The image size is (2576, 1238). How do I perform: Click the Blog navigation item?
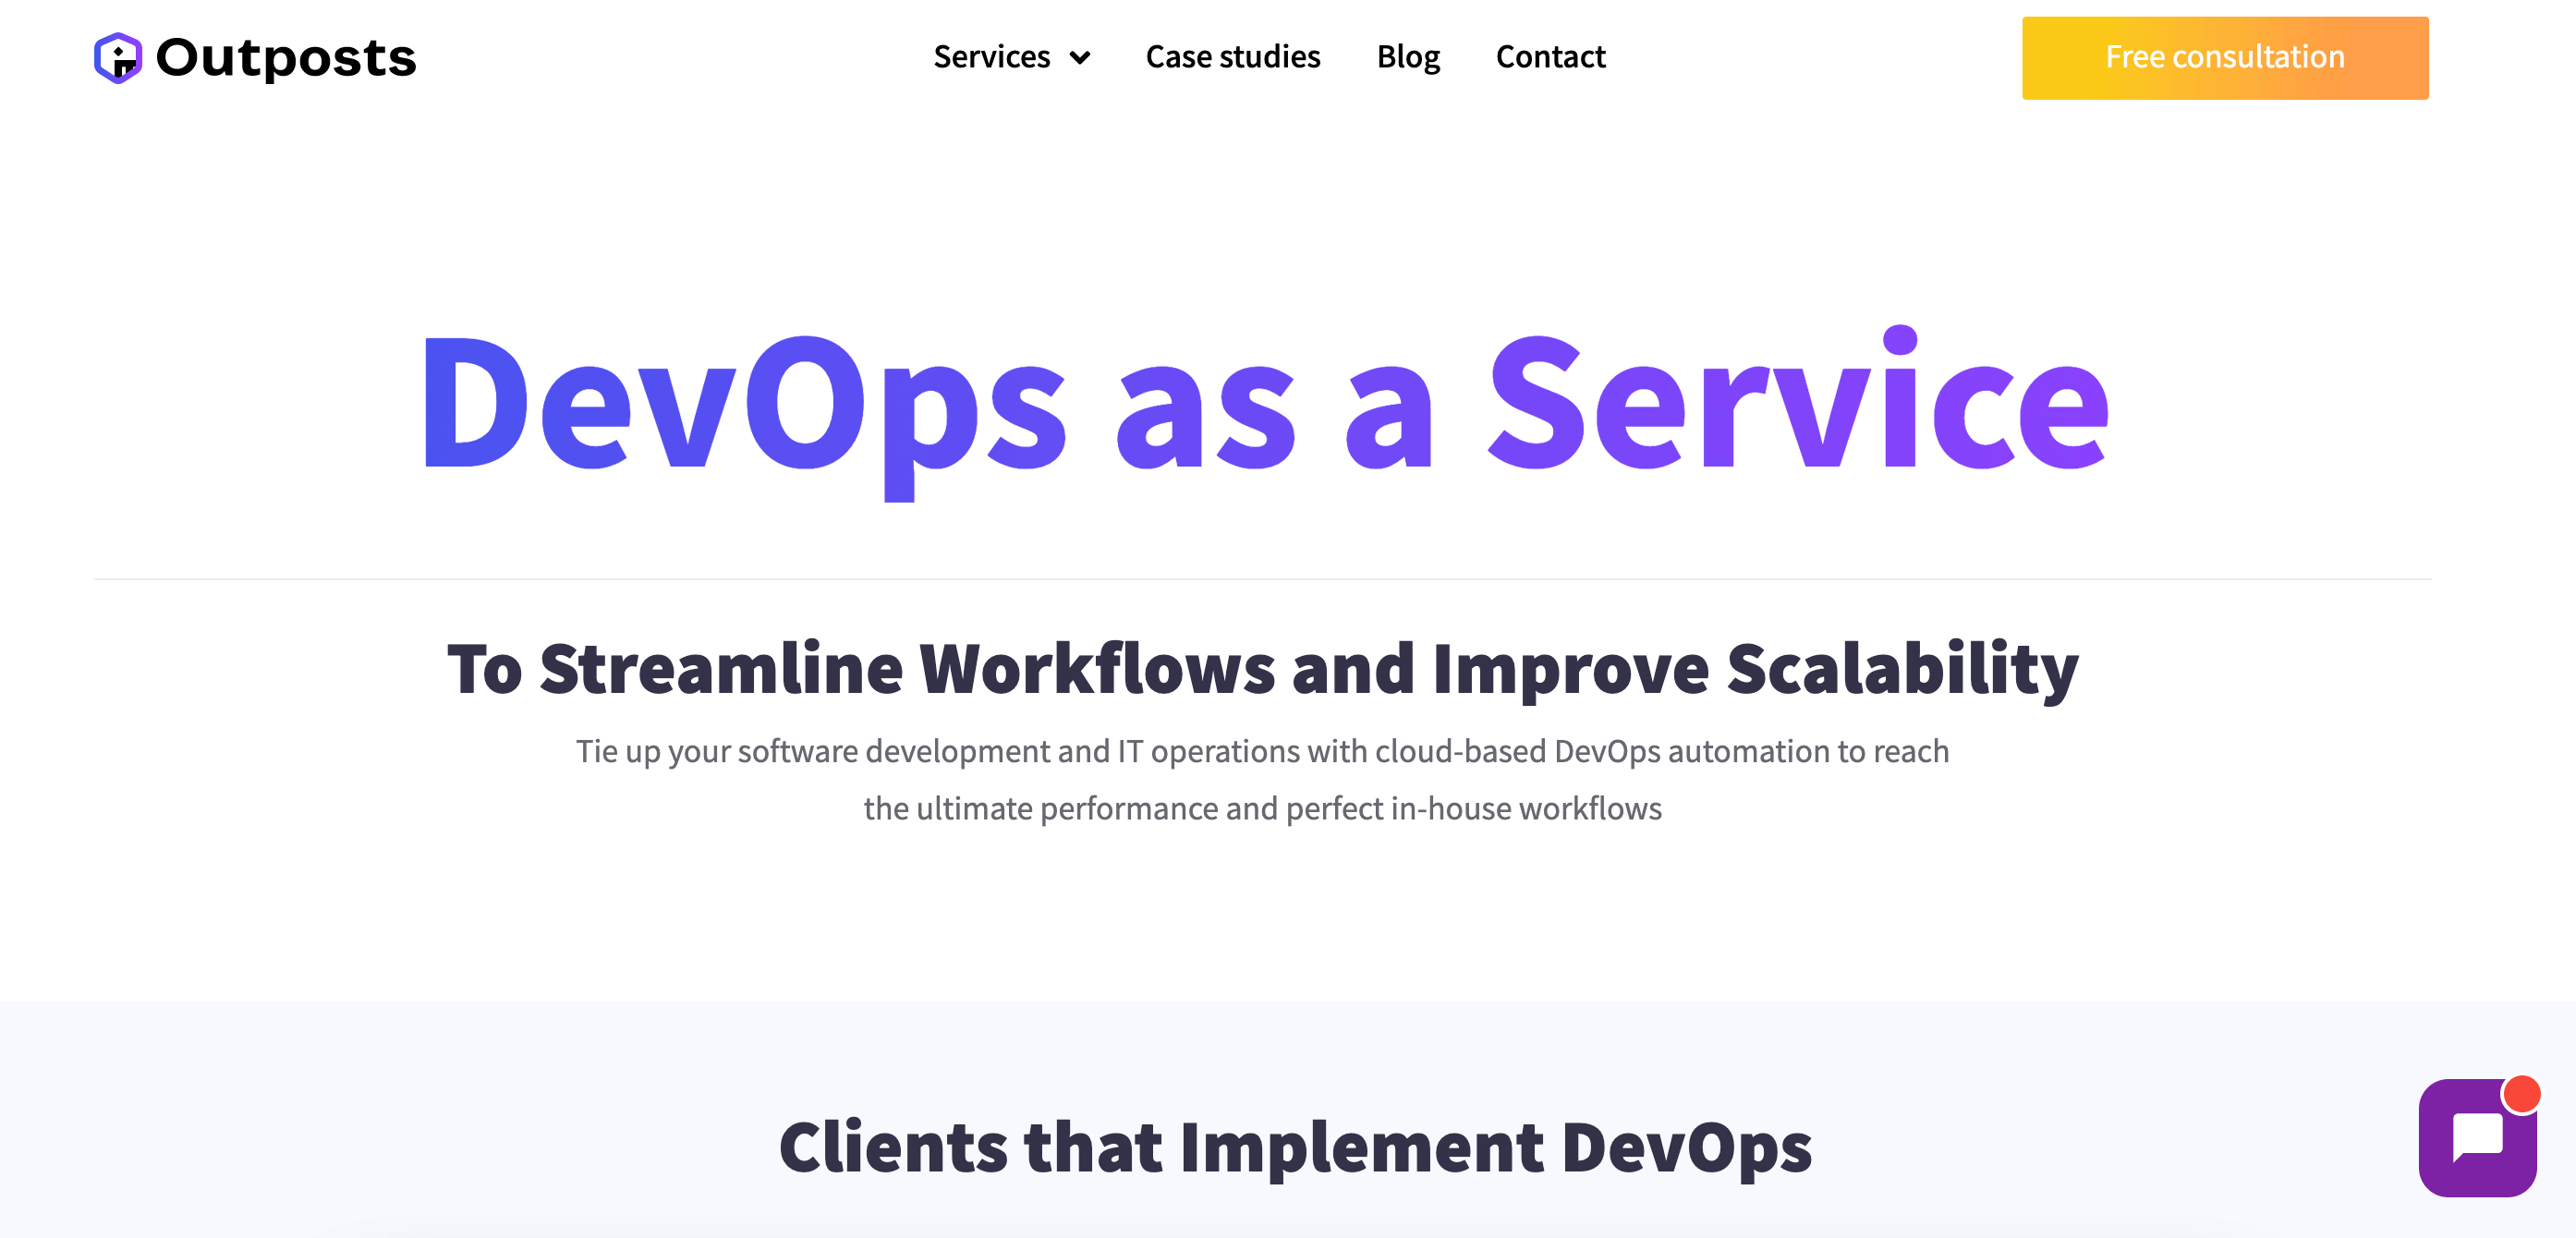coord(1408,55)
